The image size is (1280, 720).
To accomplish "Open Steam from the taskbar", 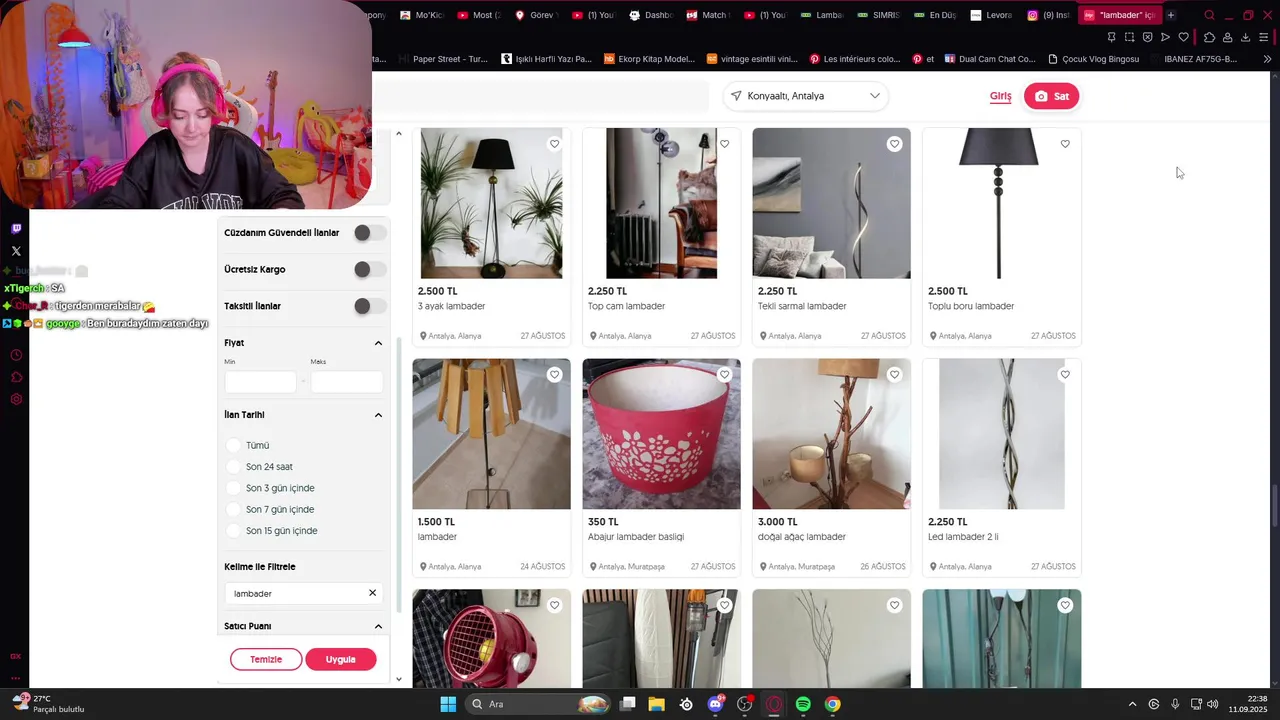I will [x=686, y=704].
